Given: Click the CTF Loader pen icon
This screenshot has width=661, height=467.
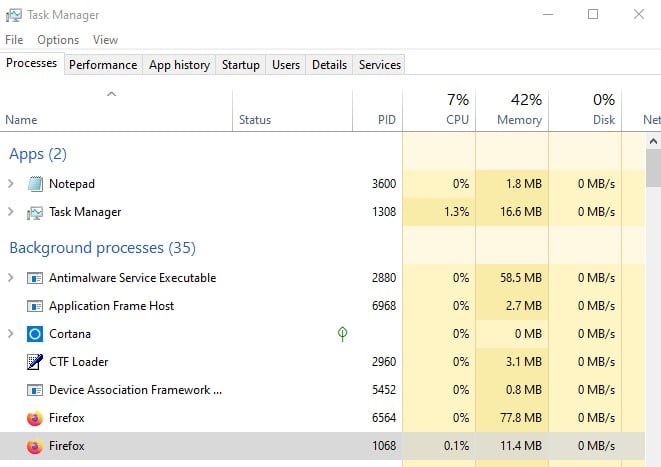Looking at the screenshot, I should coord(35,362).
